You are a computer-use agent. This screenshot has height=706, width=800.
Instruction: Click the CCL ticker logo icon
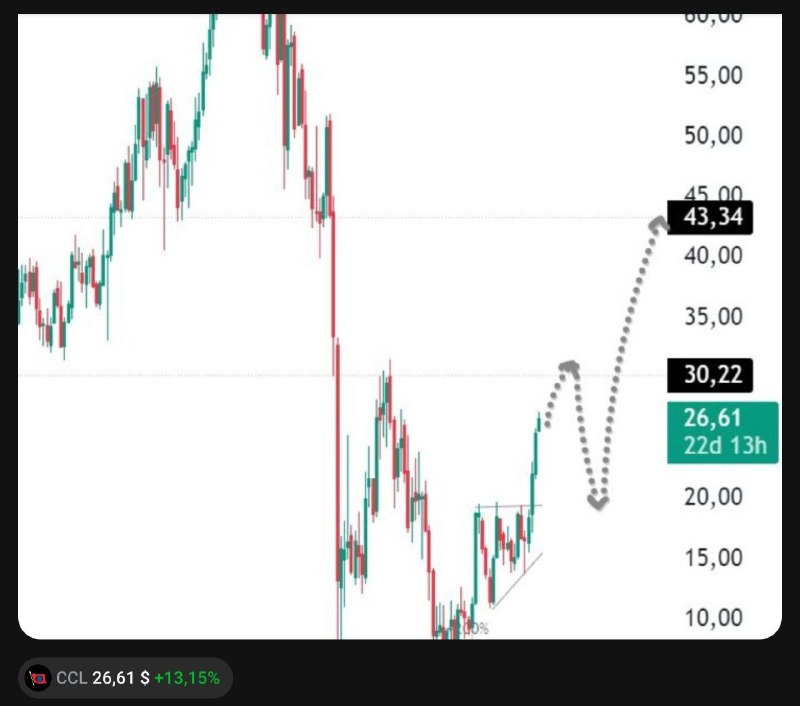[38, 678]
